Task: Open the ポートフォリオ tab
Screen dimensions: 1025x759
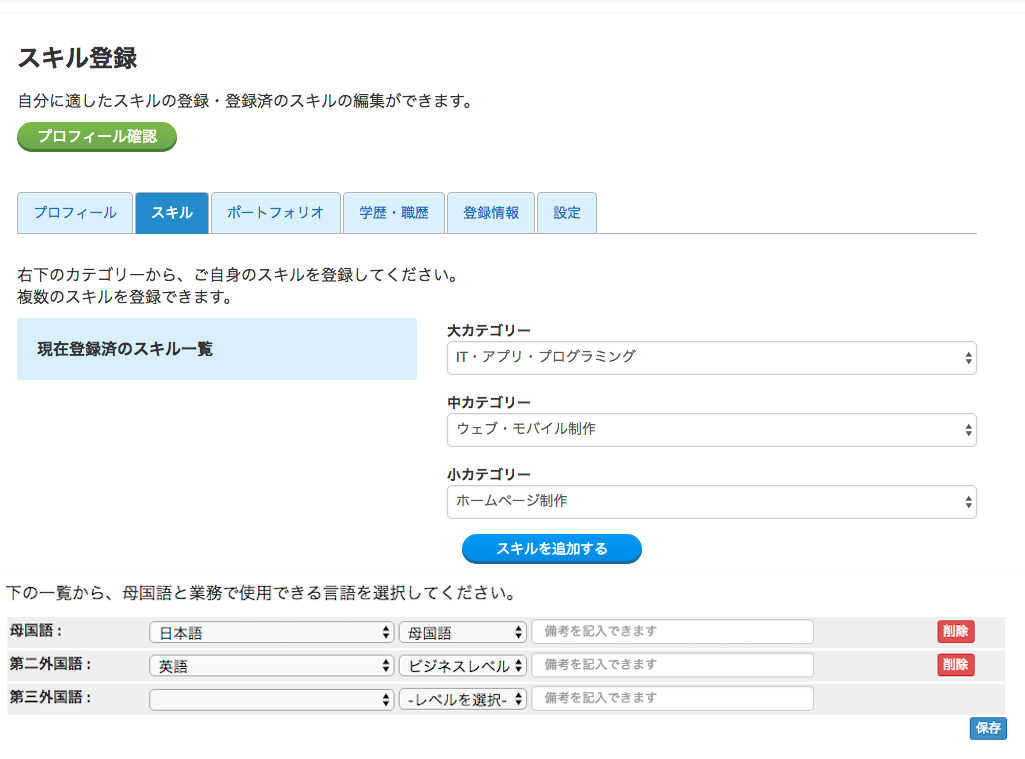Action: 276,213
